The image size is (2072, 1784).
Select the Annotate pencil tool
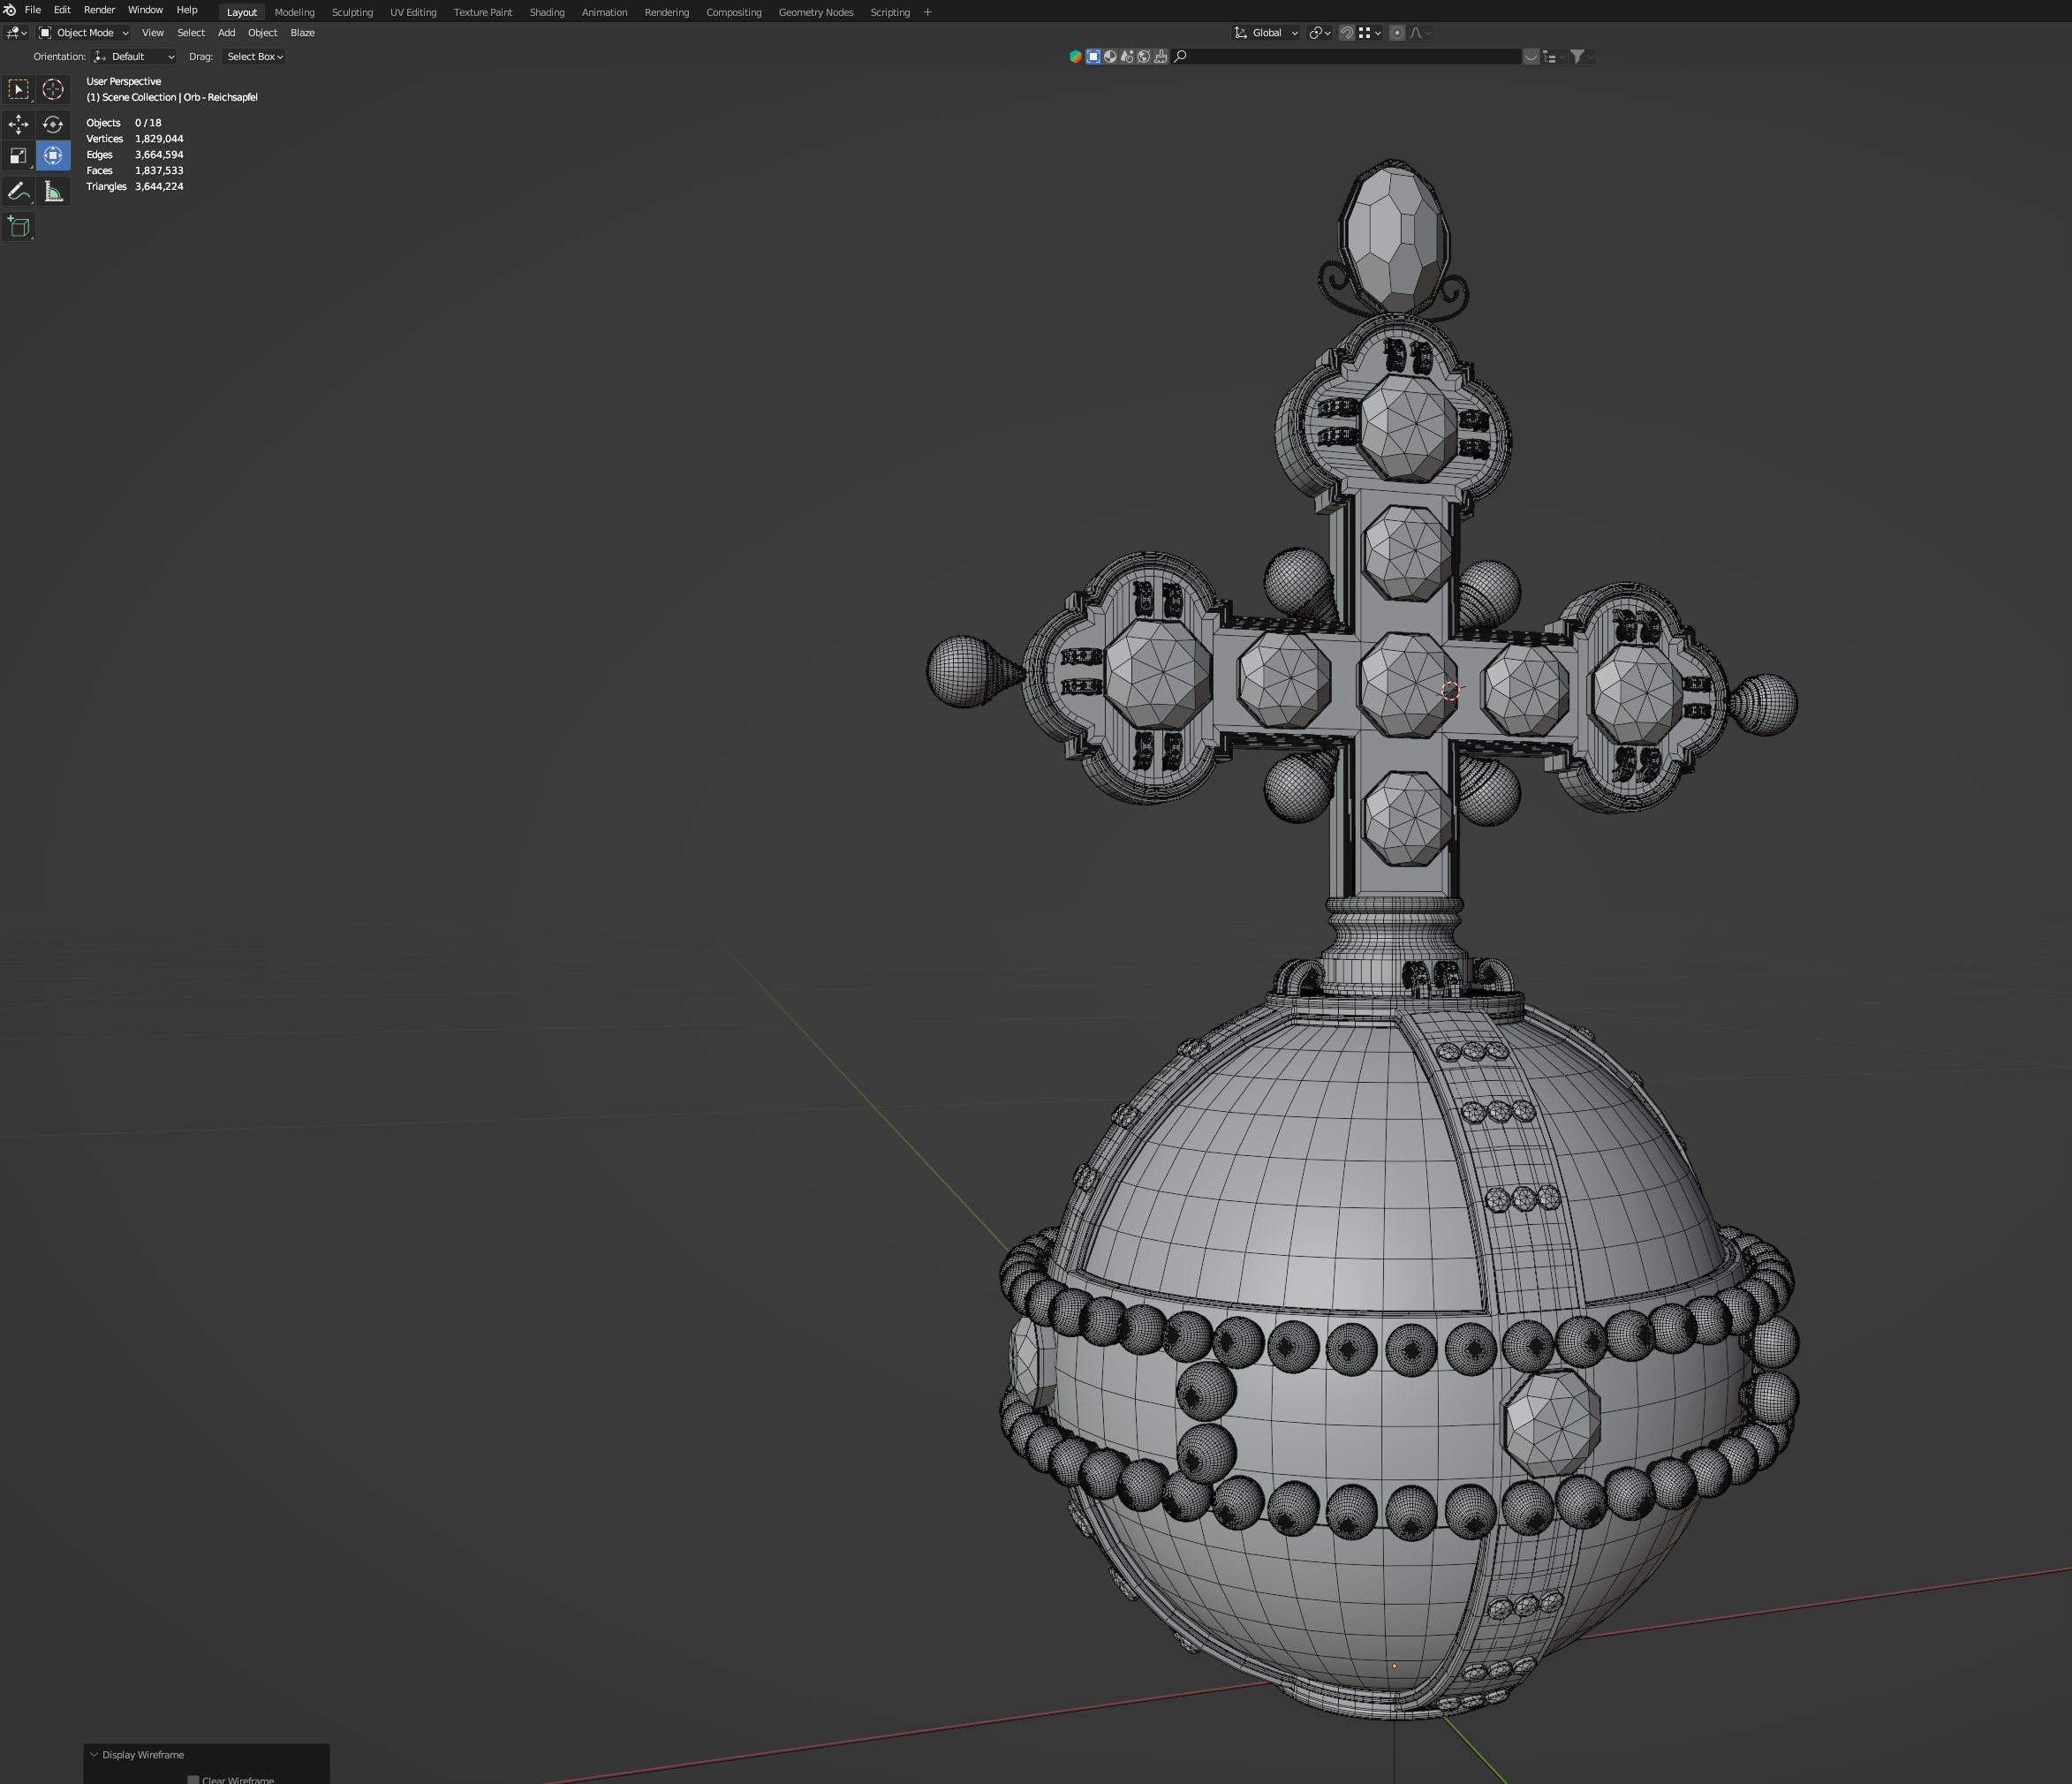point(18,191)
